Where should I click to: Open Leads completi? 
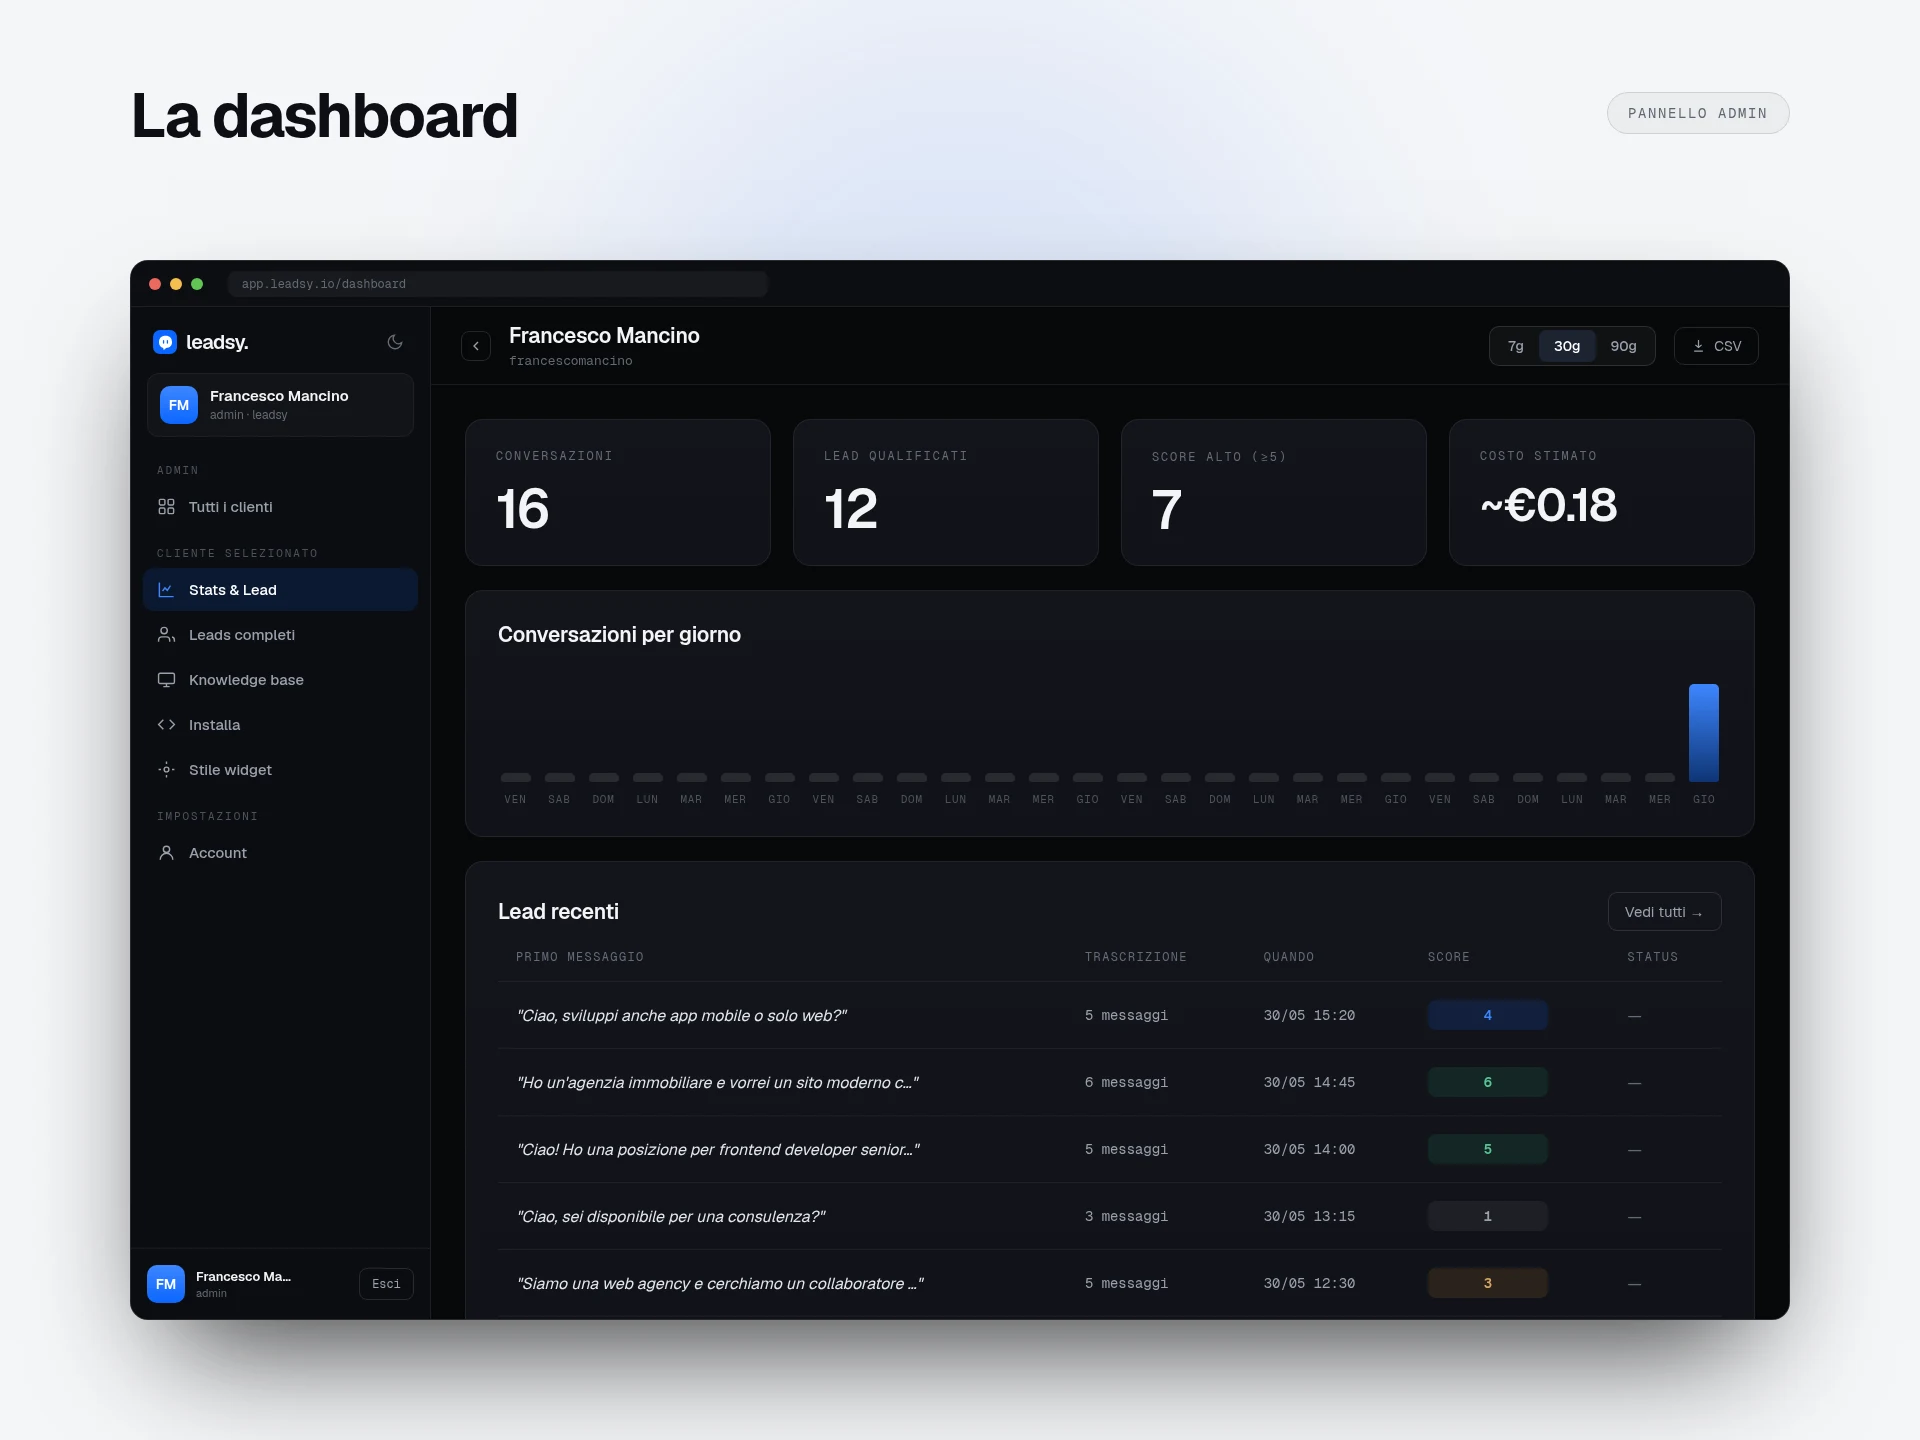(x=280, y=635)
